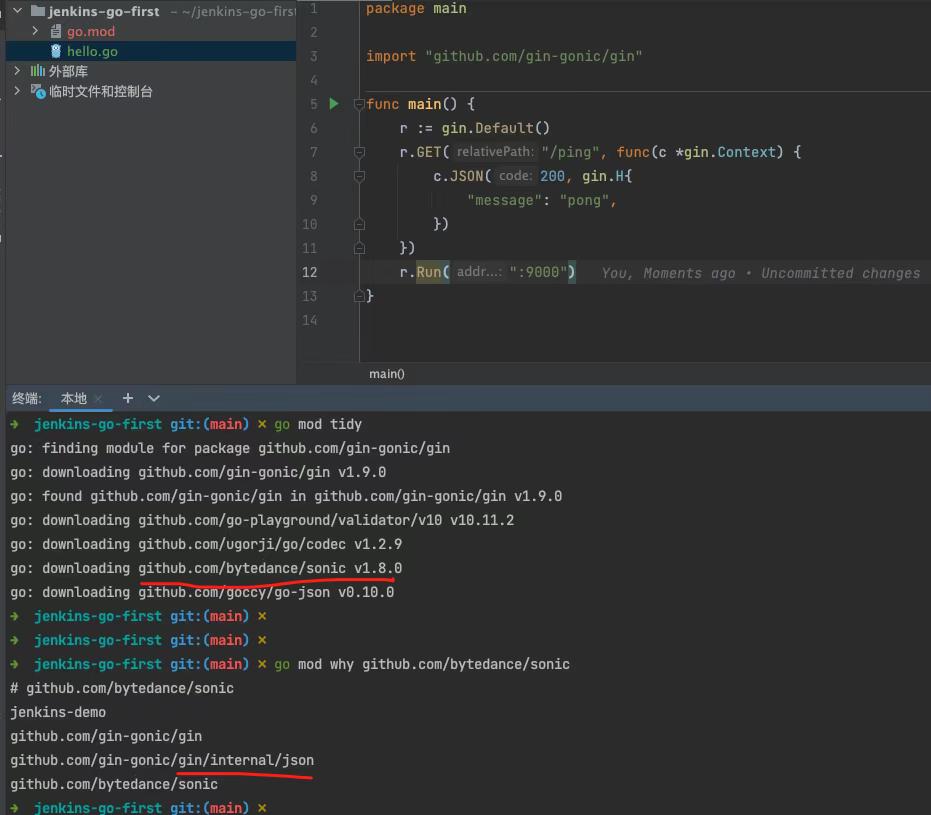Image resolution: width=931 pixels, height=815 pixels.
Task: Switch to the 本地 terminal tab
Action: click(x=74, y=398)
